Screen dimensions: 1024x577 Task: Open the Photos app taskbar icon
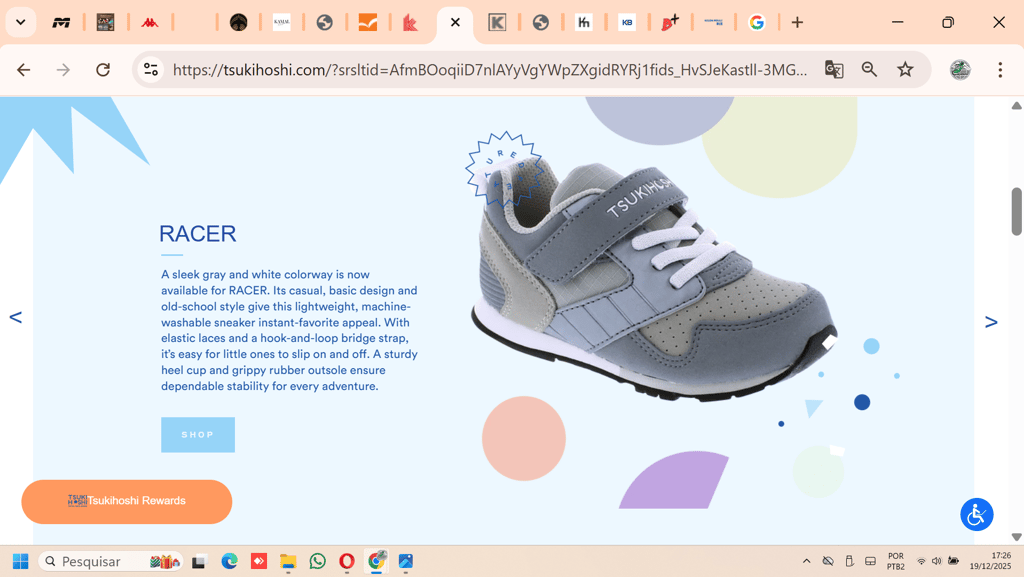(x=406, y=561)
